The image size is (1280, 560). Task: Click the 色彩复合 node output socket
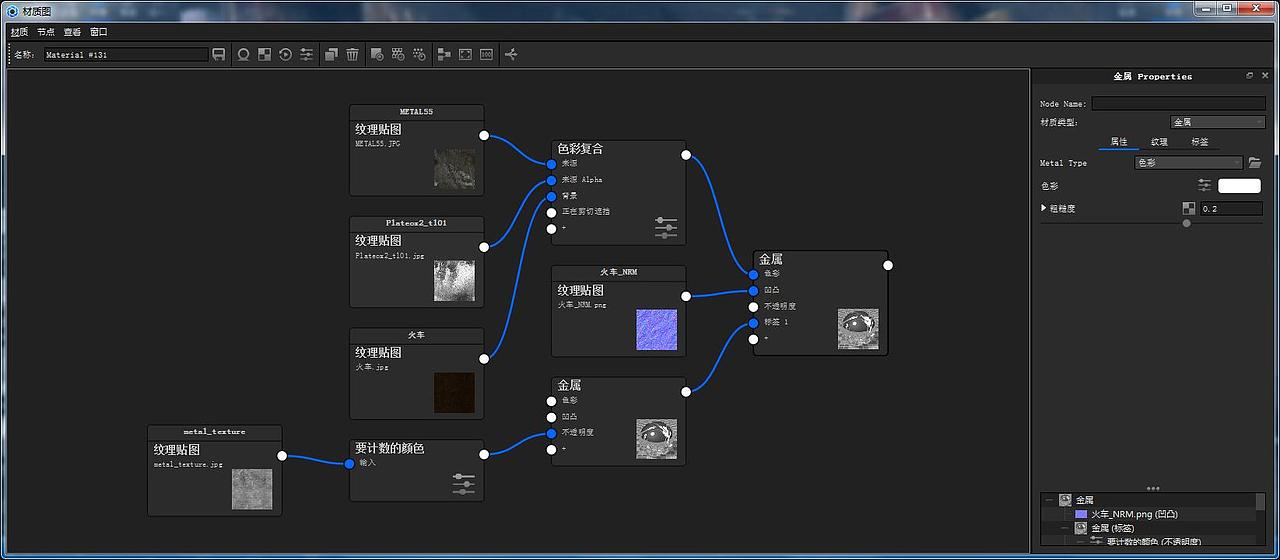[685, 155]
